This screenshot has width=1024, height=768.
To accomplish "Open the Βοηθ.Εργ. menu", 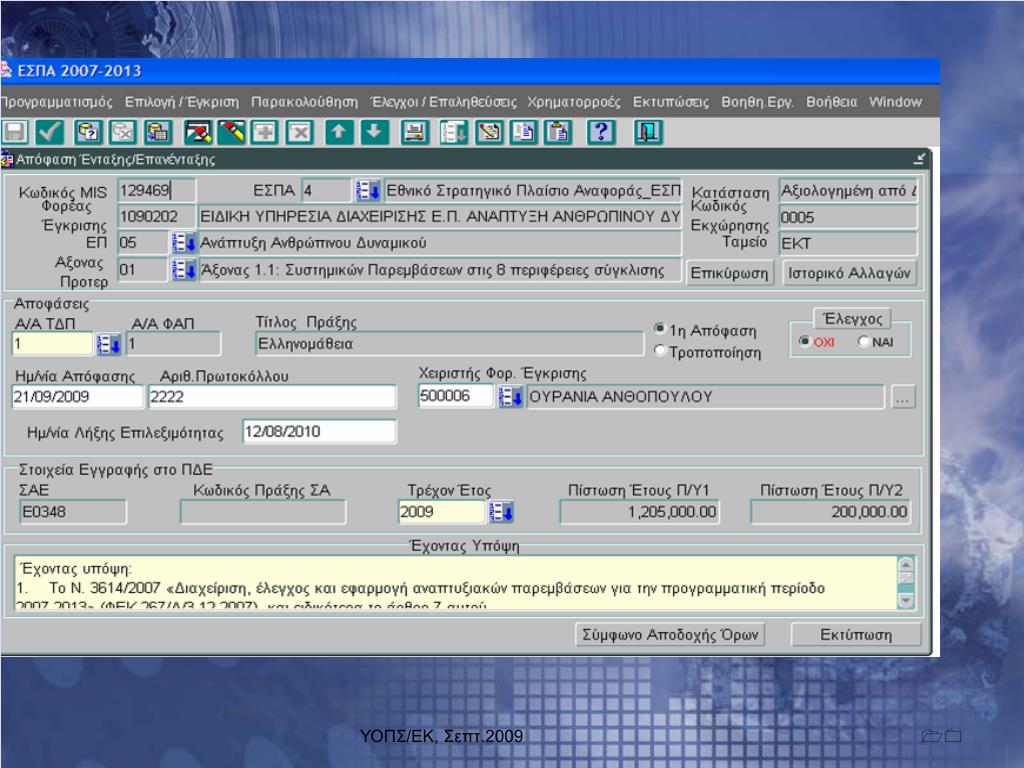I will click(758, 102).
